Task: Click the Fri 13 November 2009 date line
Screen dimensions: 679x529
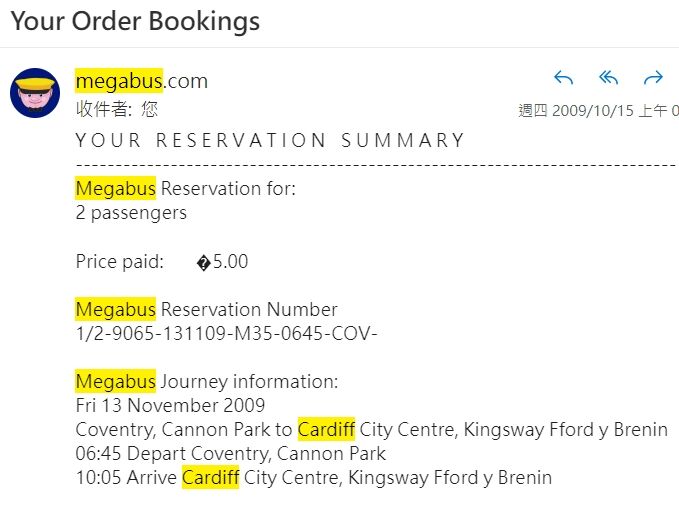Action: (x=170, y=405)
